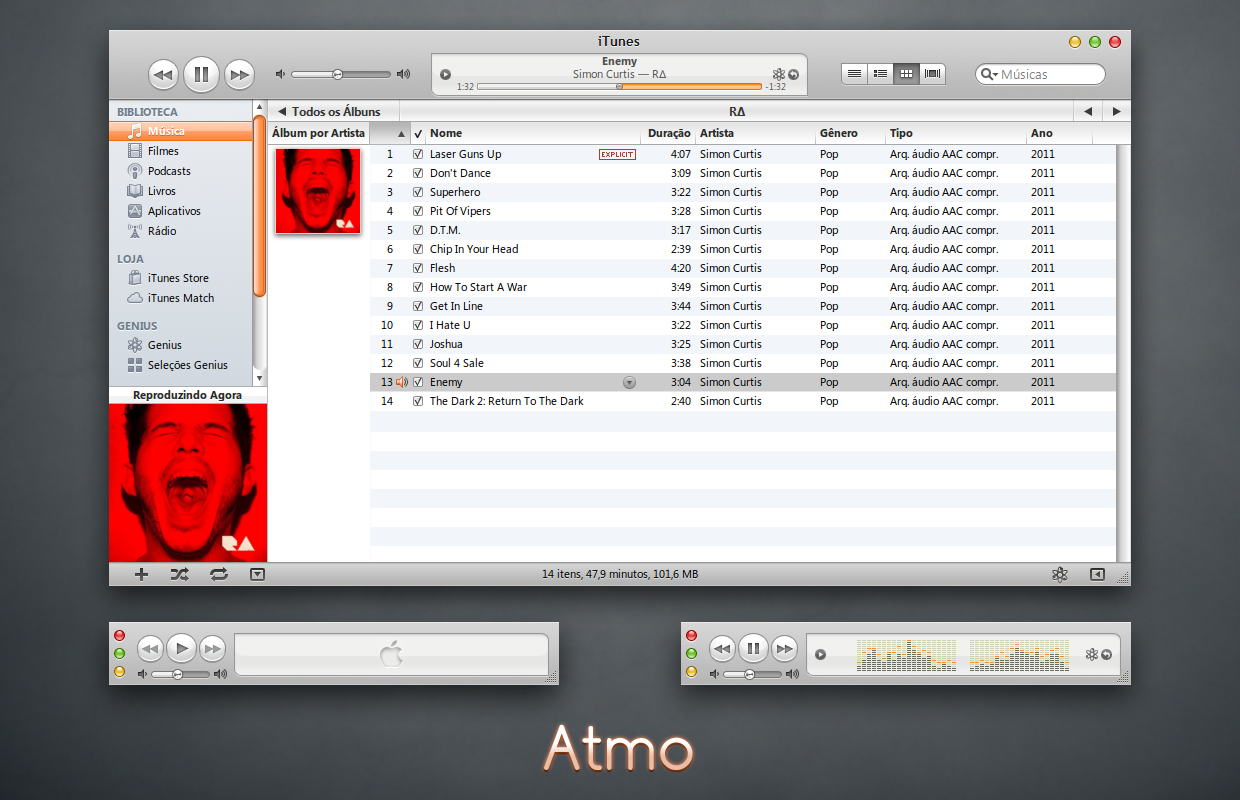Uncheck Superhero checkbox
Image resolution: width=1240 pixels, height=800 pixels.
point(418,192)
